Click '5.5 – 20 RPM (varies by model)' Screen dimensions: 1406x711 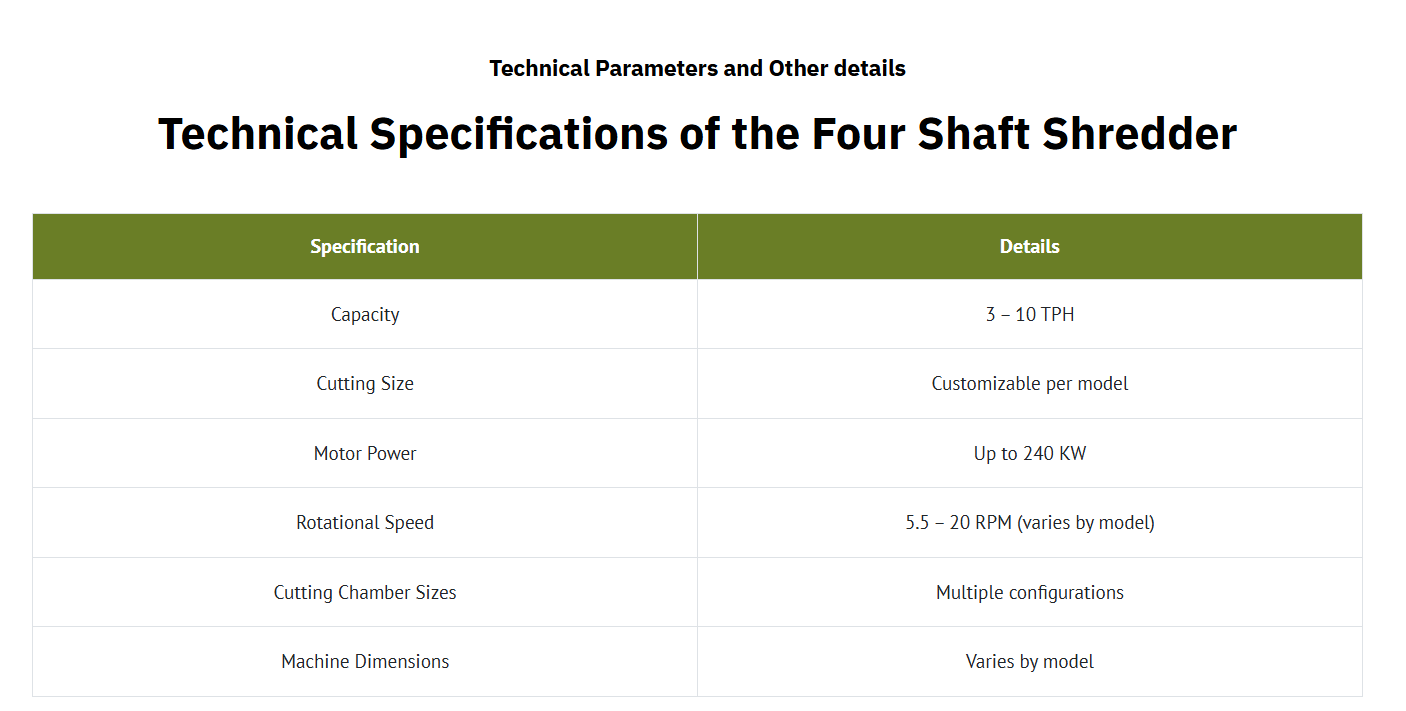(1030, 522)
